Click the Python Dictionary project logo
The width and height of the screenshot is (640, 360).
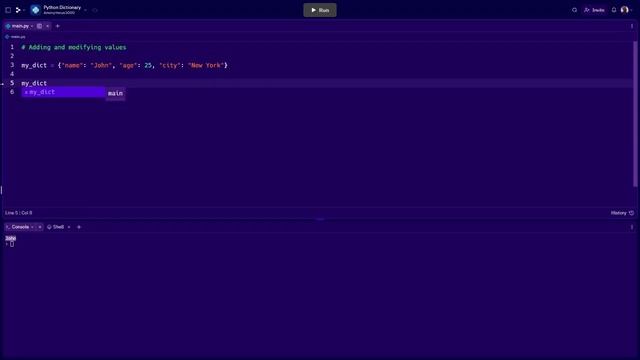pos(36,10)
